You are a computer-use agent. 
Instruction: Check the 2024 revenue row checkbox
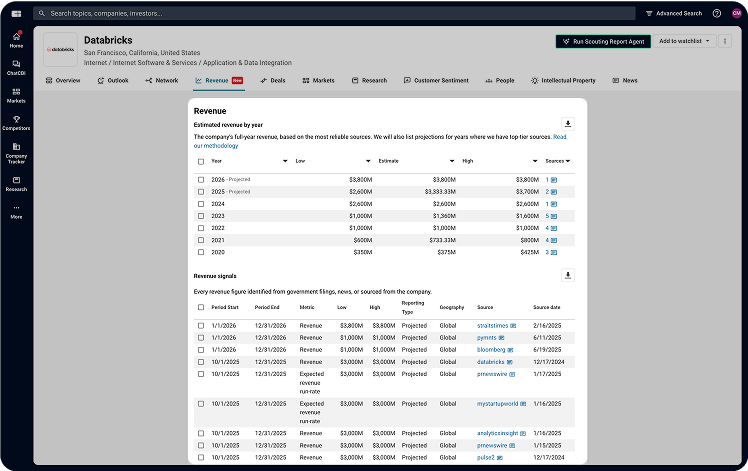(201, 203)
